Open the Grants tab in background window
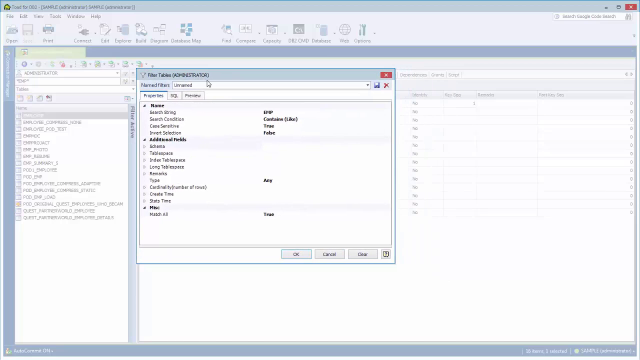The image size is (640, 360). pyautogui.click(x=438, y=75)
